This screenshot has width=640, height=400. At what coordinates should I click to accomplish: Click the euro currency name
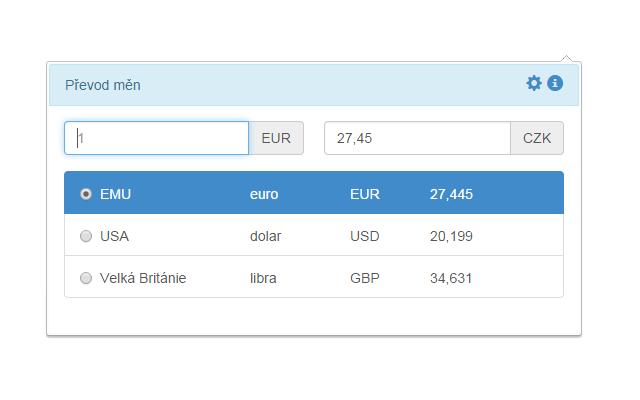click(264, 193)
